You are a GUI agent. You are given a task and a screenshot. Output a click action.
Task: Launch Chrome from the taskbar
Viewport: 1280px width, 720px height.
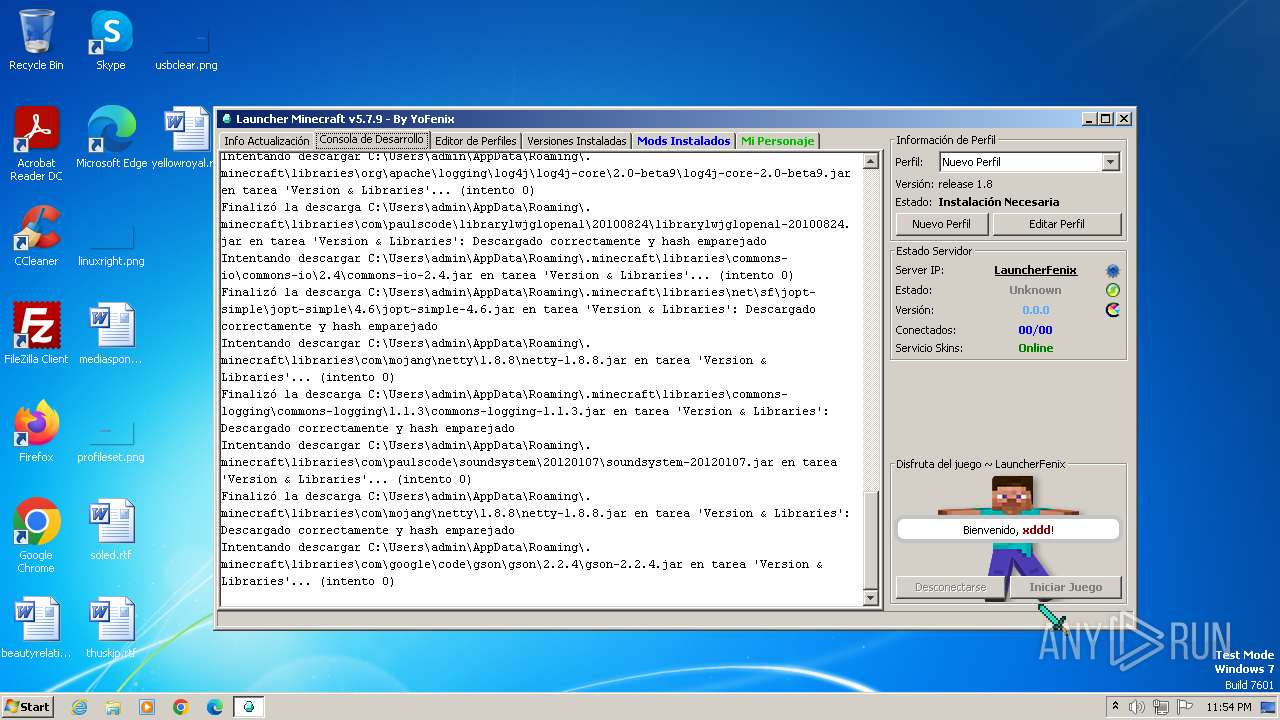coord(181,707)
